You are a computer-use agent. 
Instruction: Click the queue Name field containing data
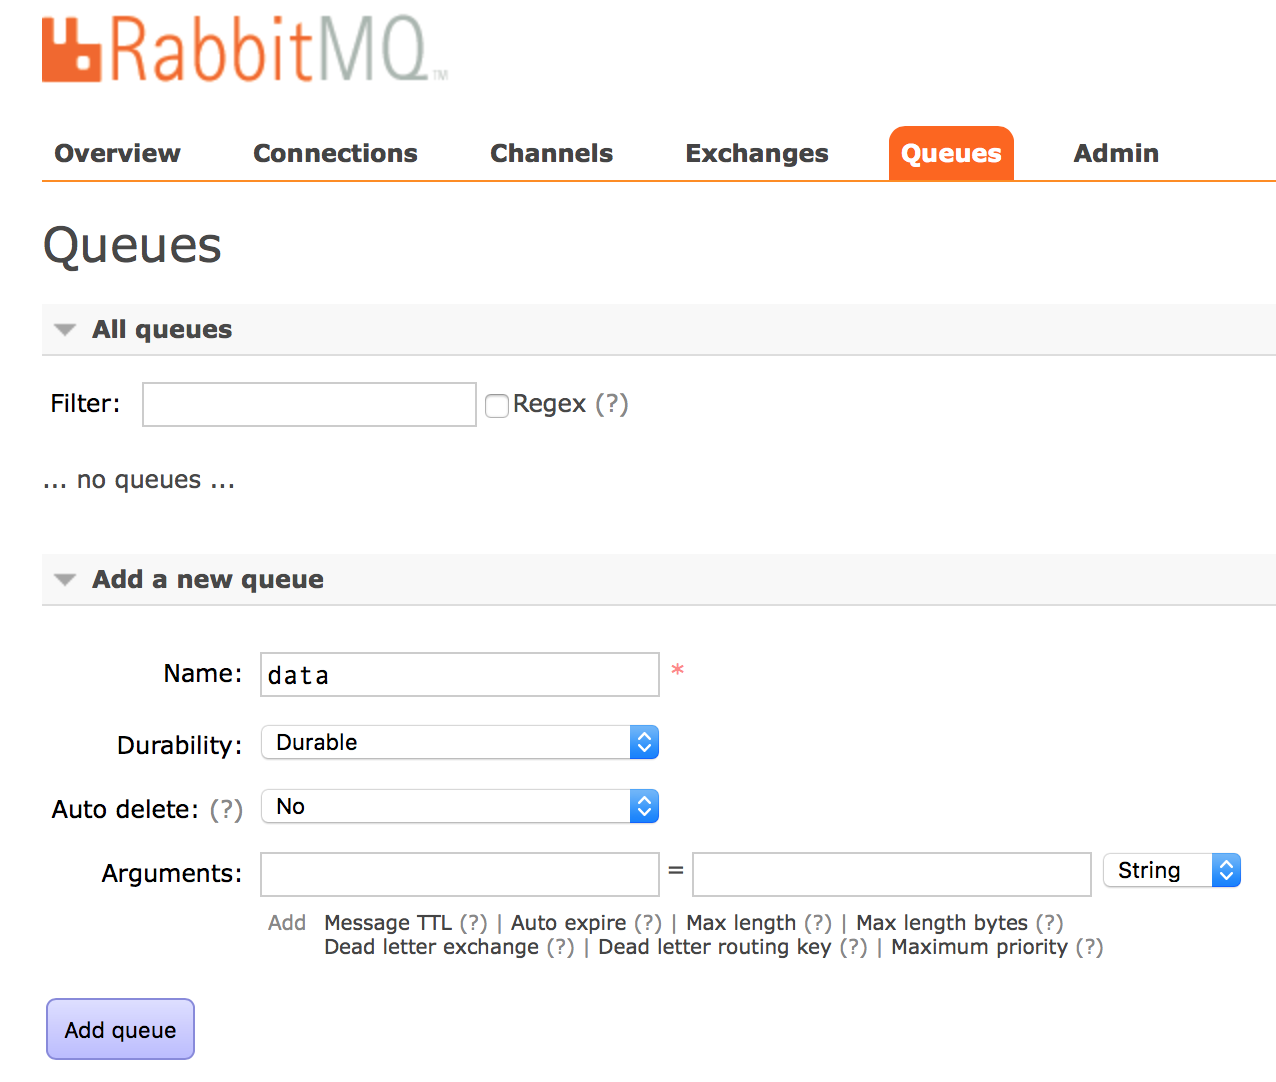tap(460, 674)
